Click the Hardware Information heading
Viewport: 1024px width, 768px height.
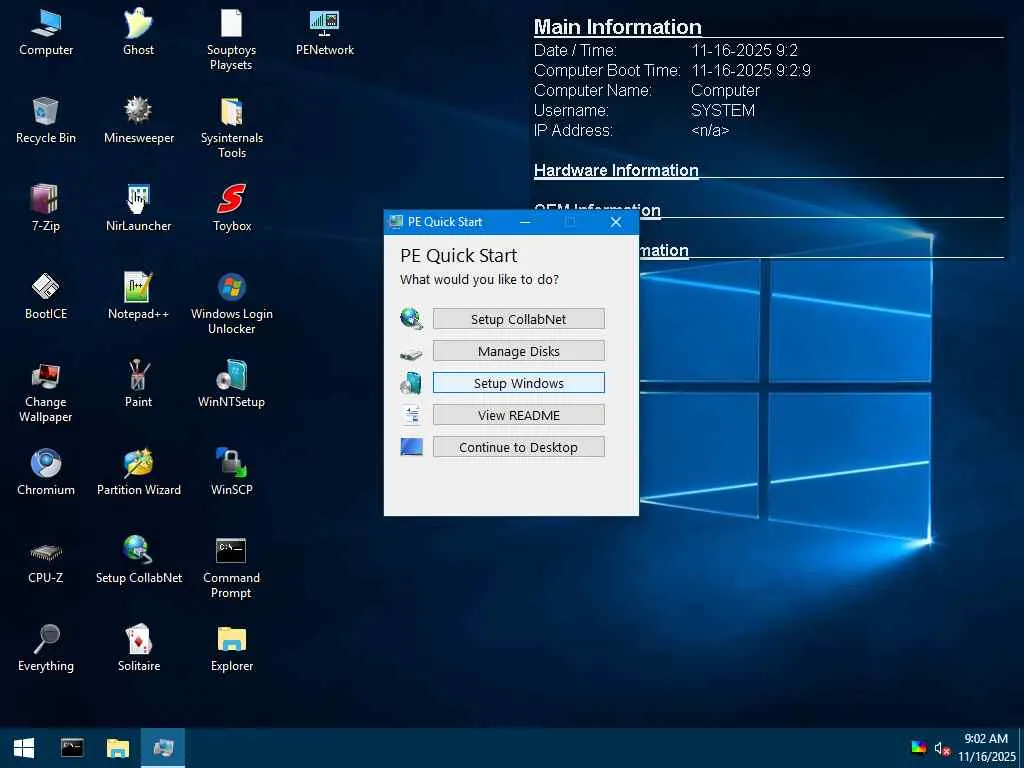click(616, 170)
